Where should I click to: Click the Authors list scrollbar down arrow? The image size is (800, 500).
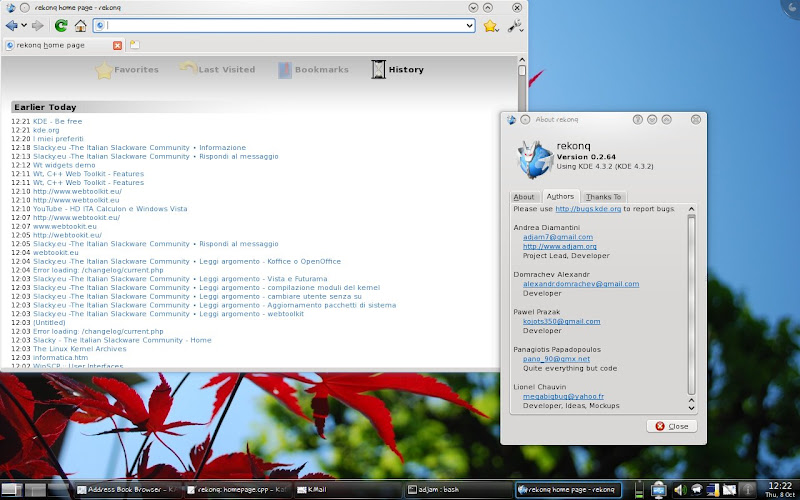(691, 408)
